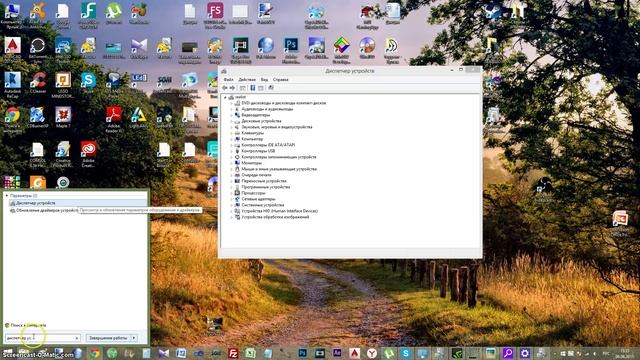Screen dimensions: 640x360
Task: Expand the Контроллеры USB category
Action: 231,151
